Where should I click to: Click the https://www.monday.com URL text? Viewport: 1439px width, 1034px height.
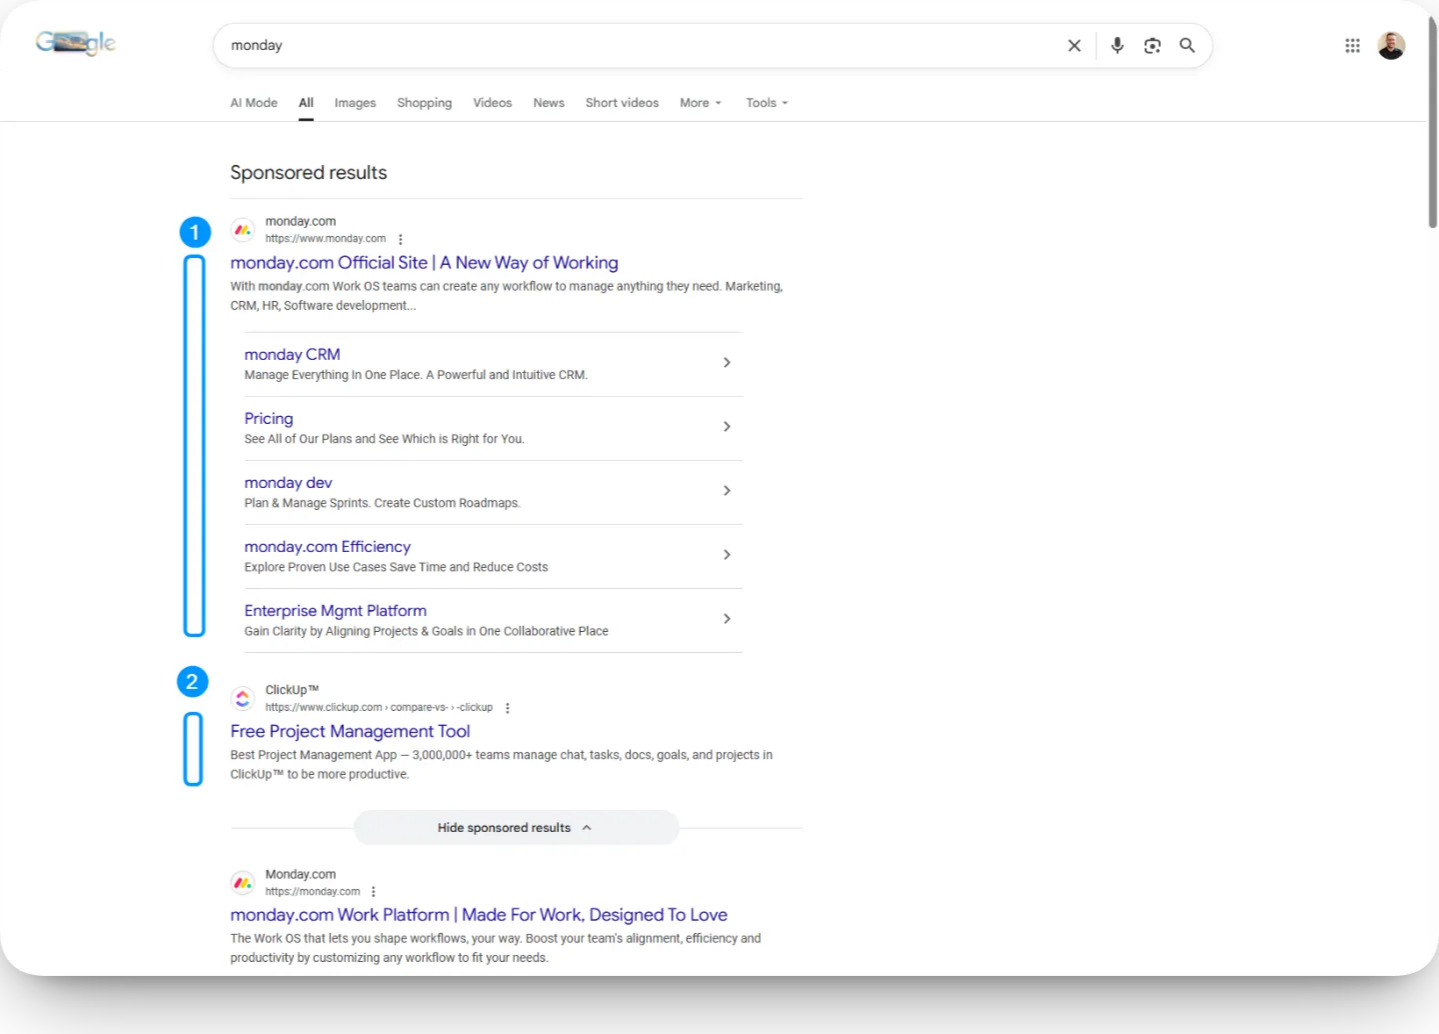click(x=325, y=239)
